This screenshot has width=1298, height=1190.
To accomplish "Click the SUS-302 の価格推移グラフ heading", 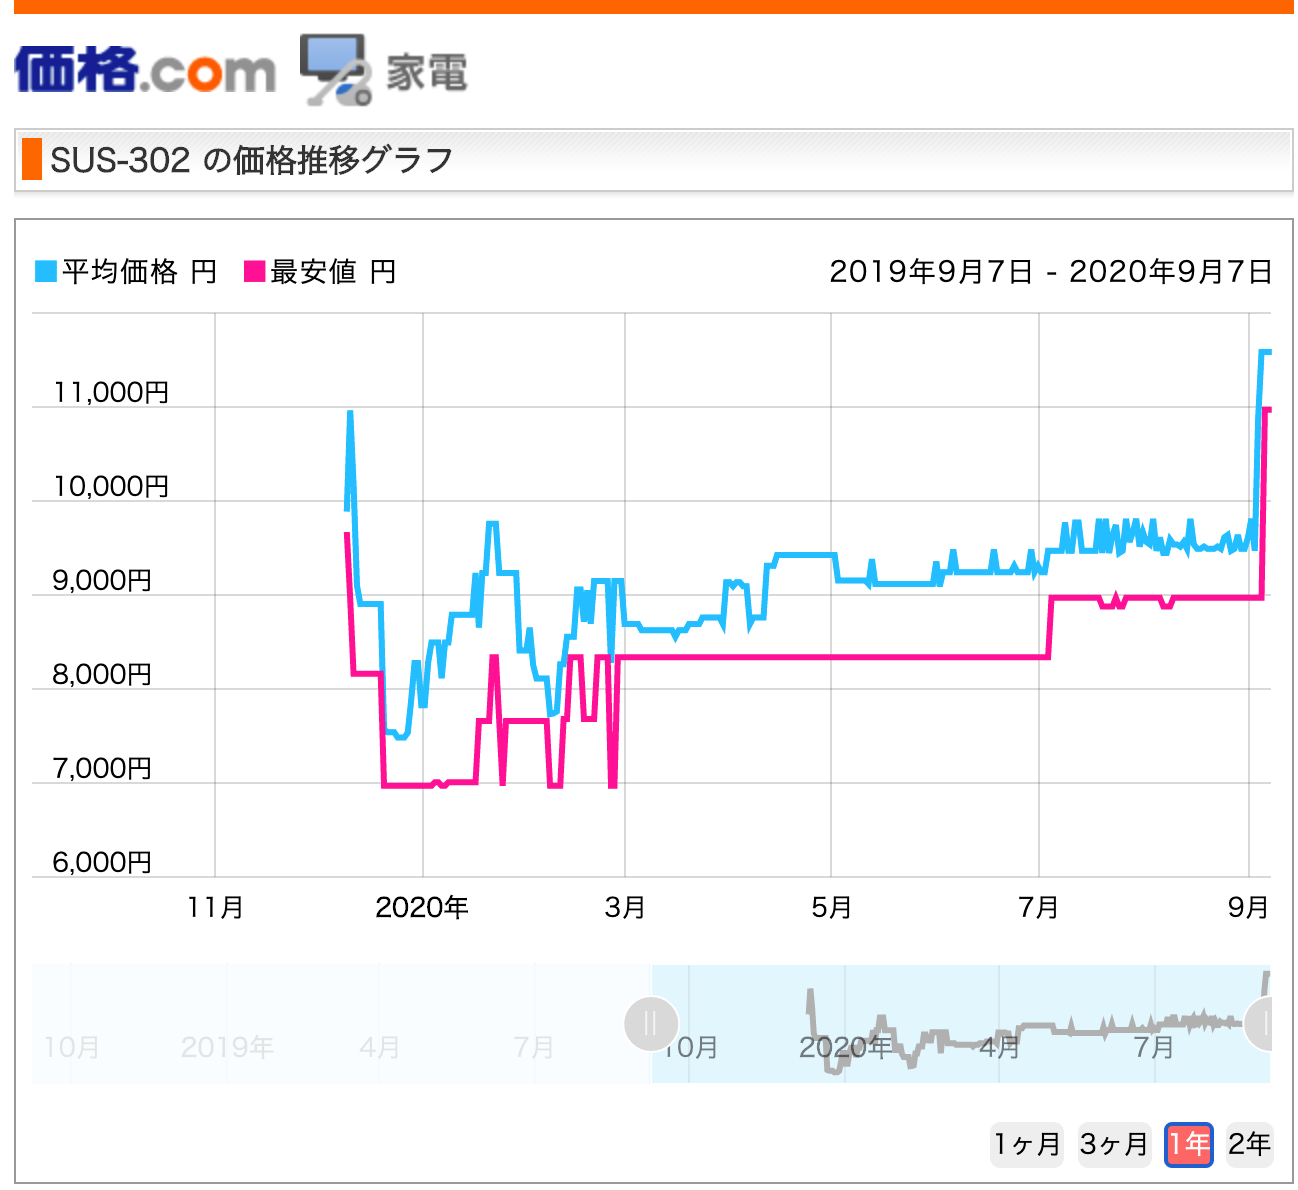I will [x=252, y=160].
